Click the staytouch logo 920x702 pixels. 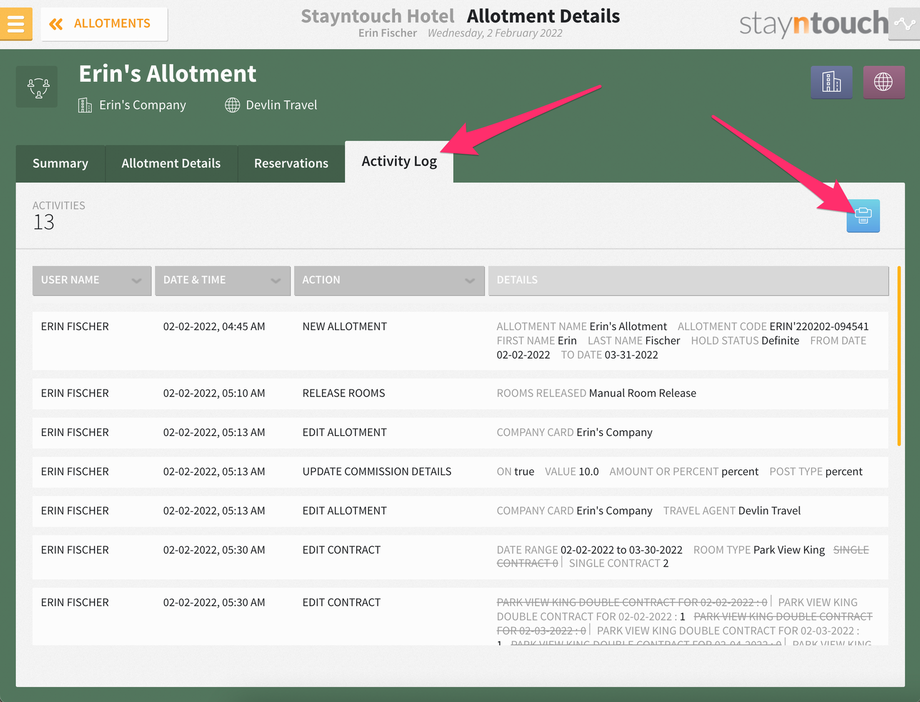[814, 24]
